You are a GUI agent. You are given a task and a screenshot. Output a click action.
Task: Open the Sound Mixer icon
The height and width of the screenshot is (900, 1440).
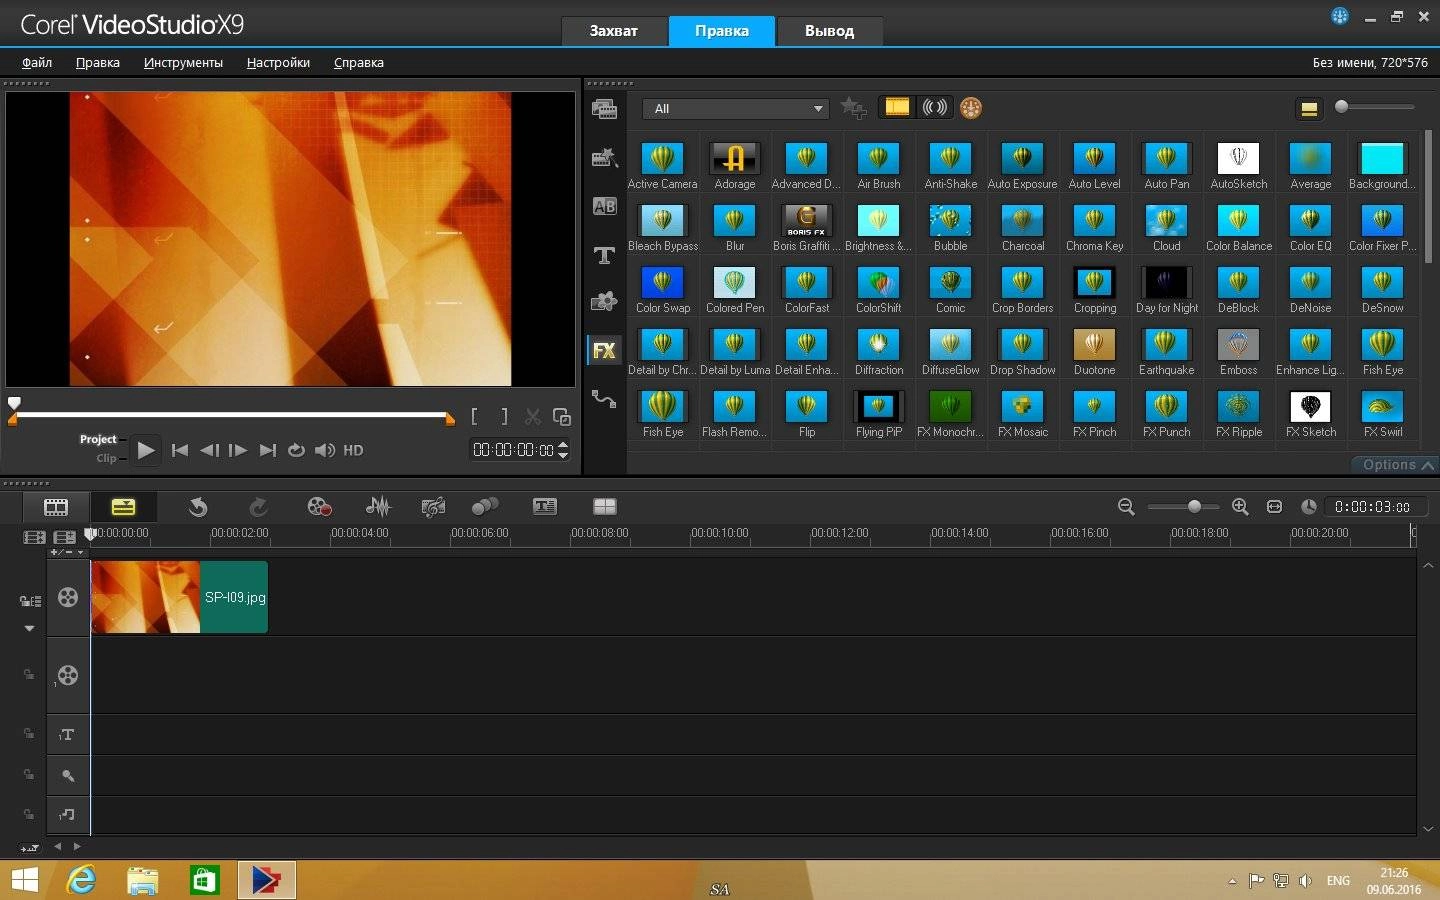[378, 507]
